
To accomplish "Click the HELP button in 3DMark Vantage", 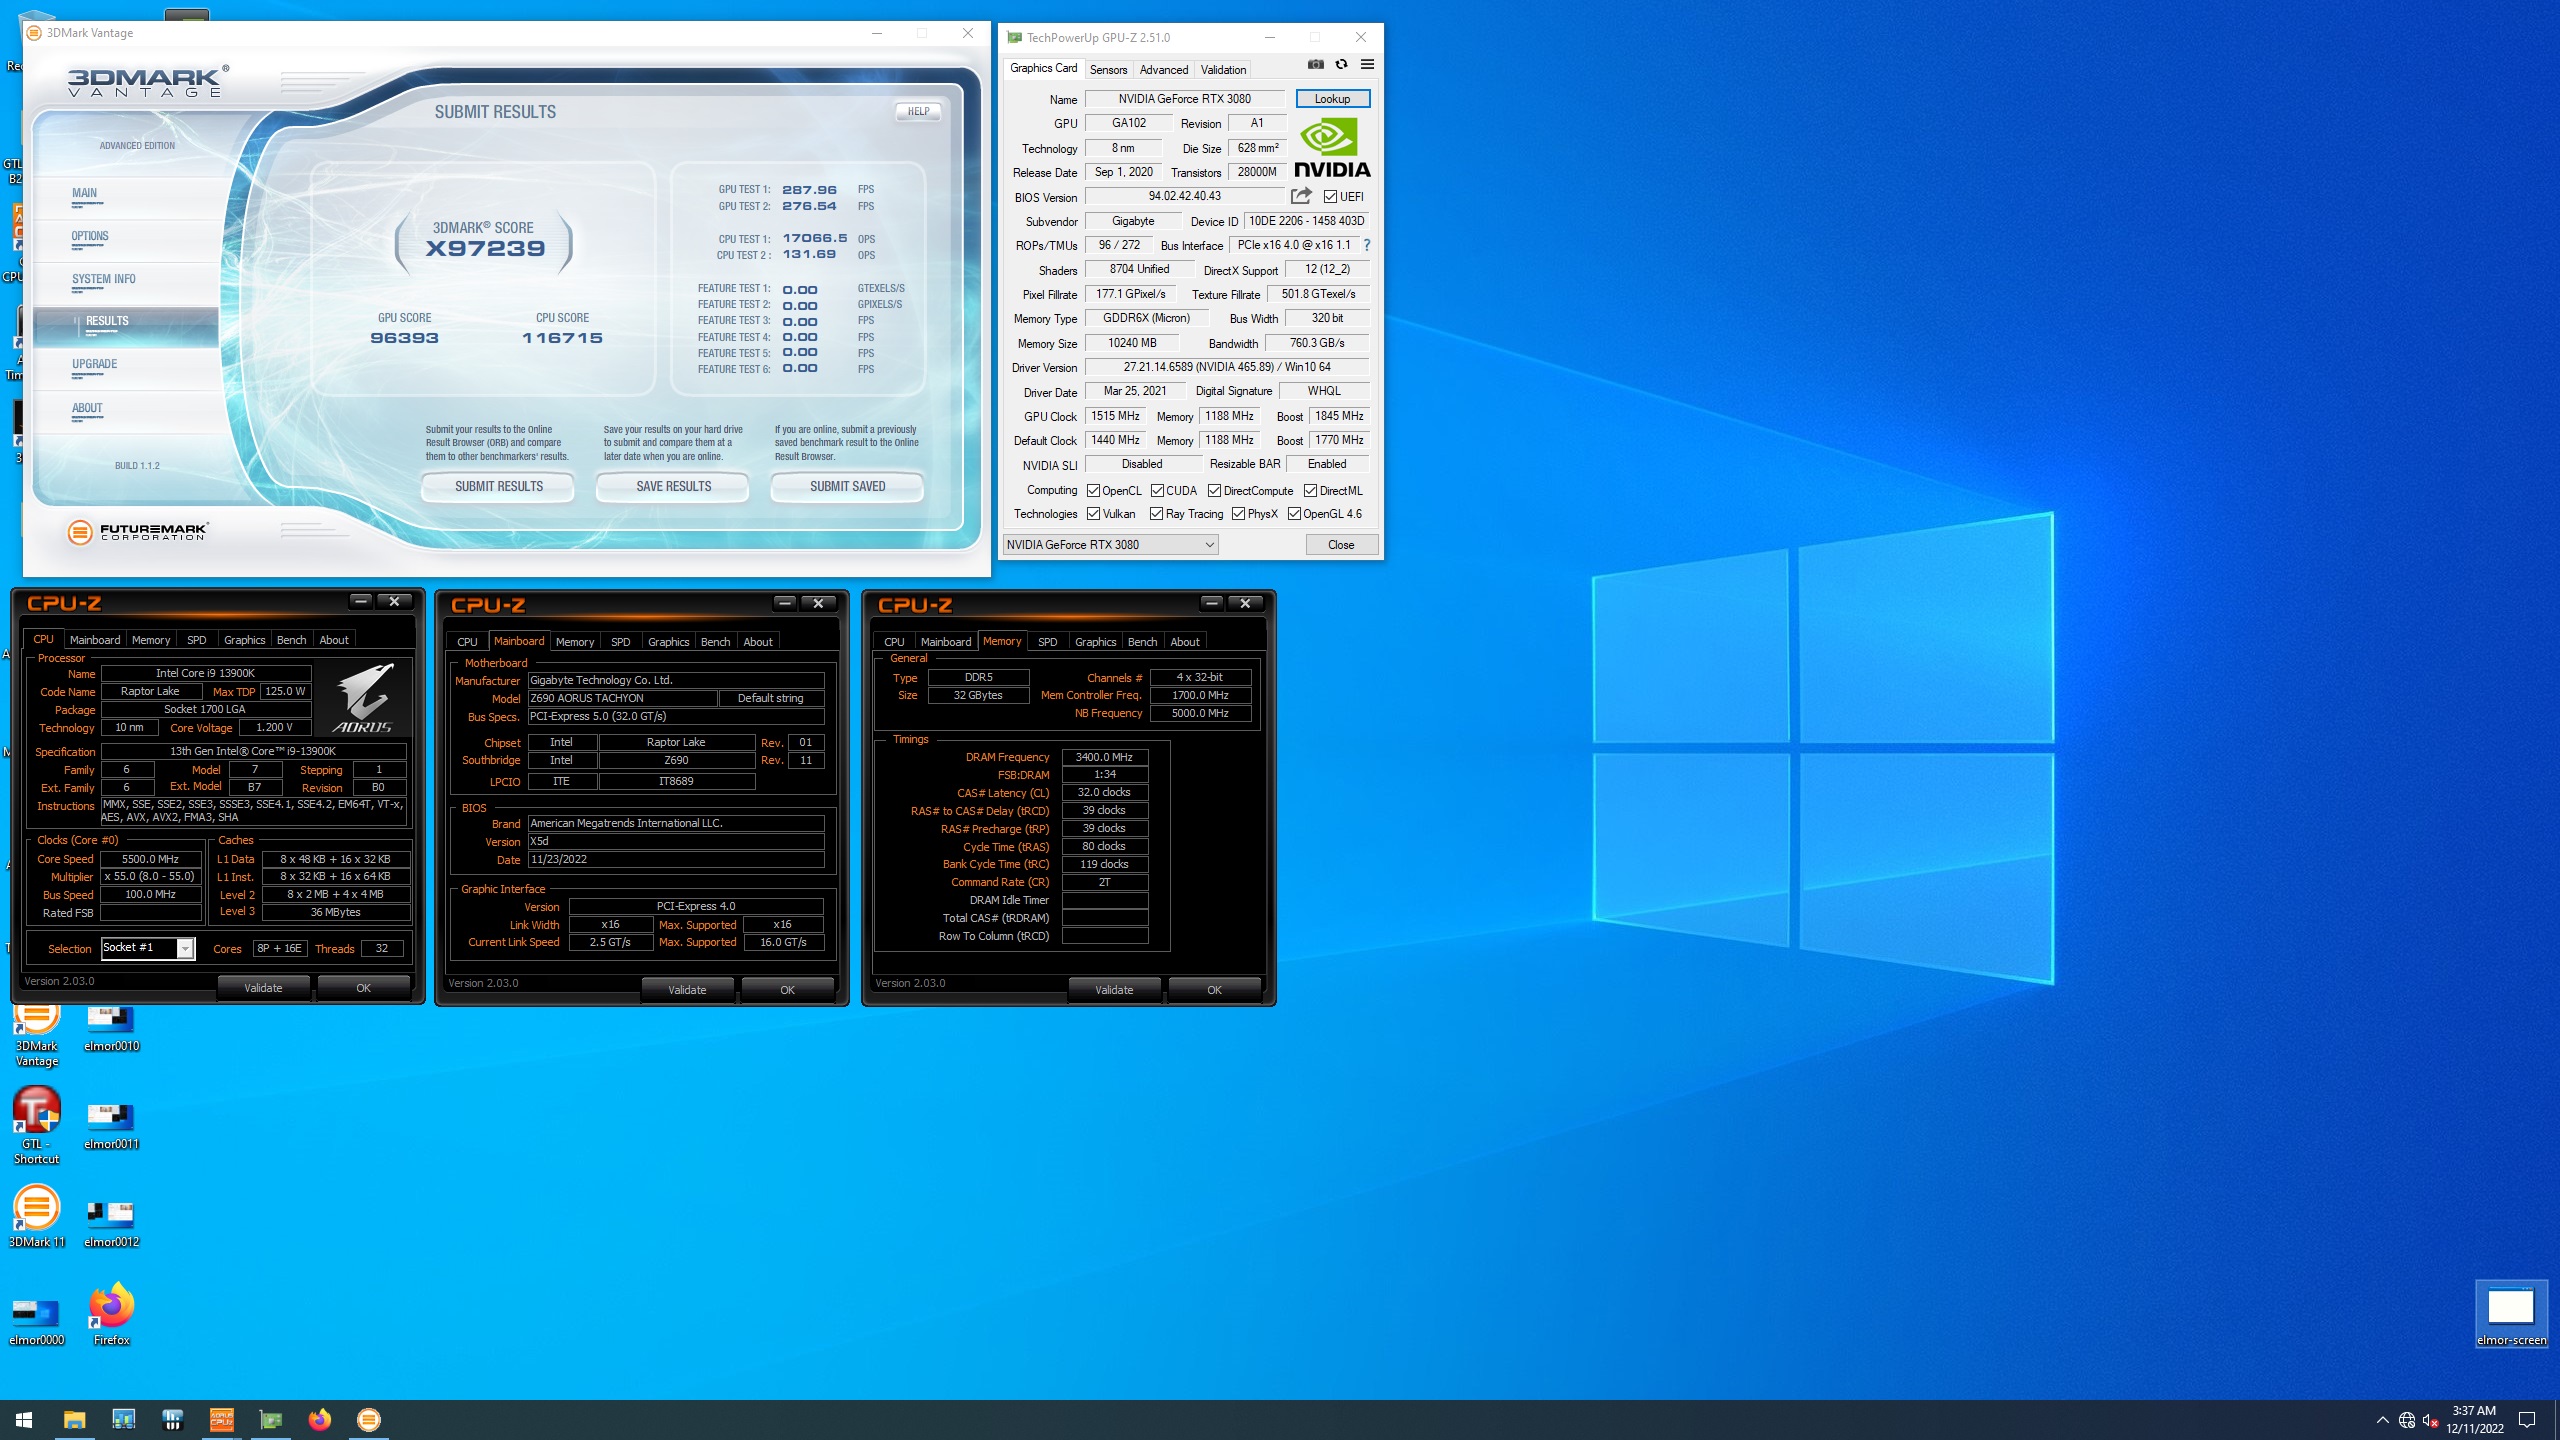I will coord(918,112).
